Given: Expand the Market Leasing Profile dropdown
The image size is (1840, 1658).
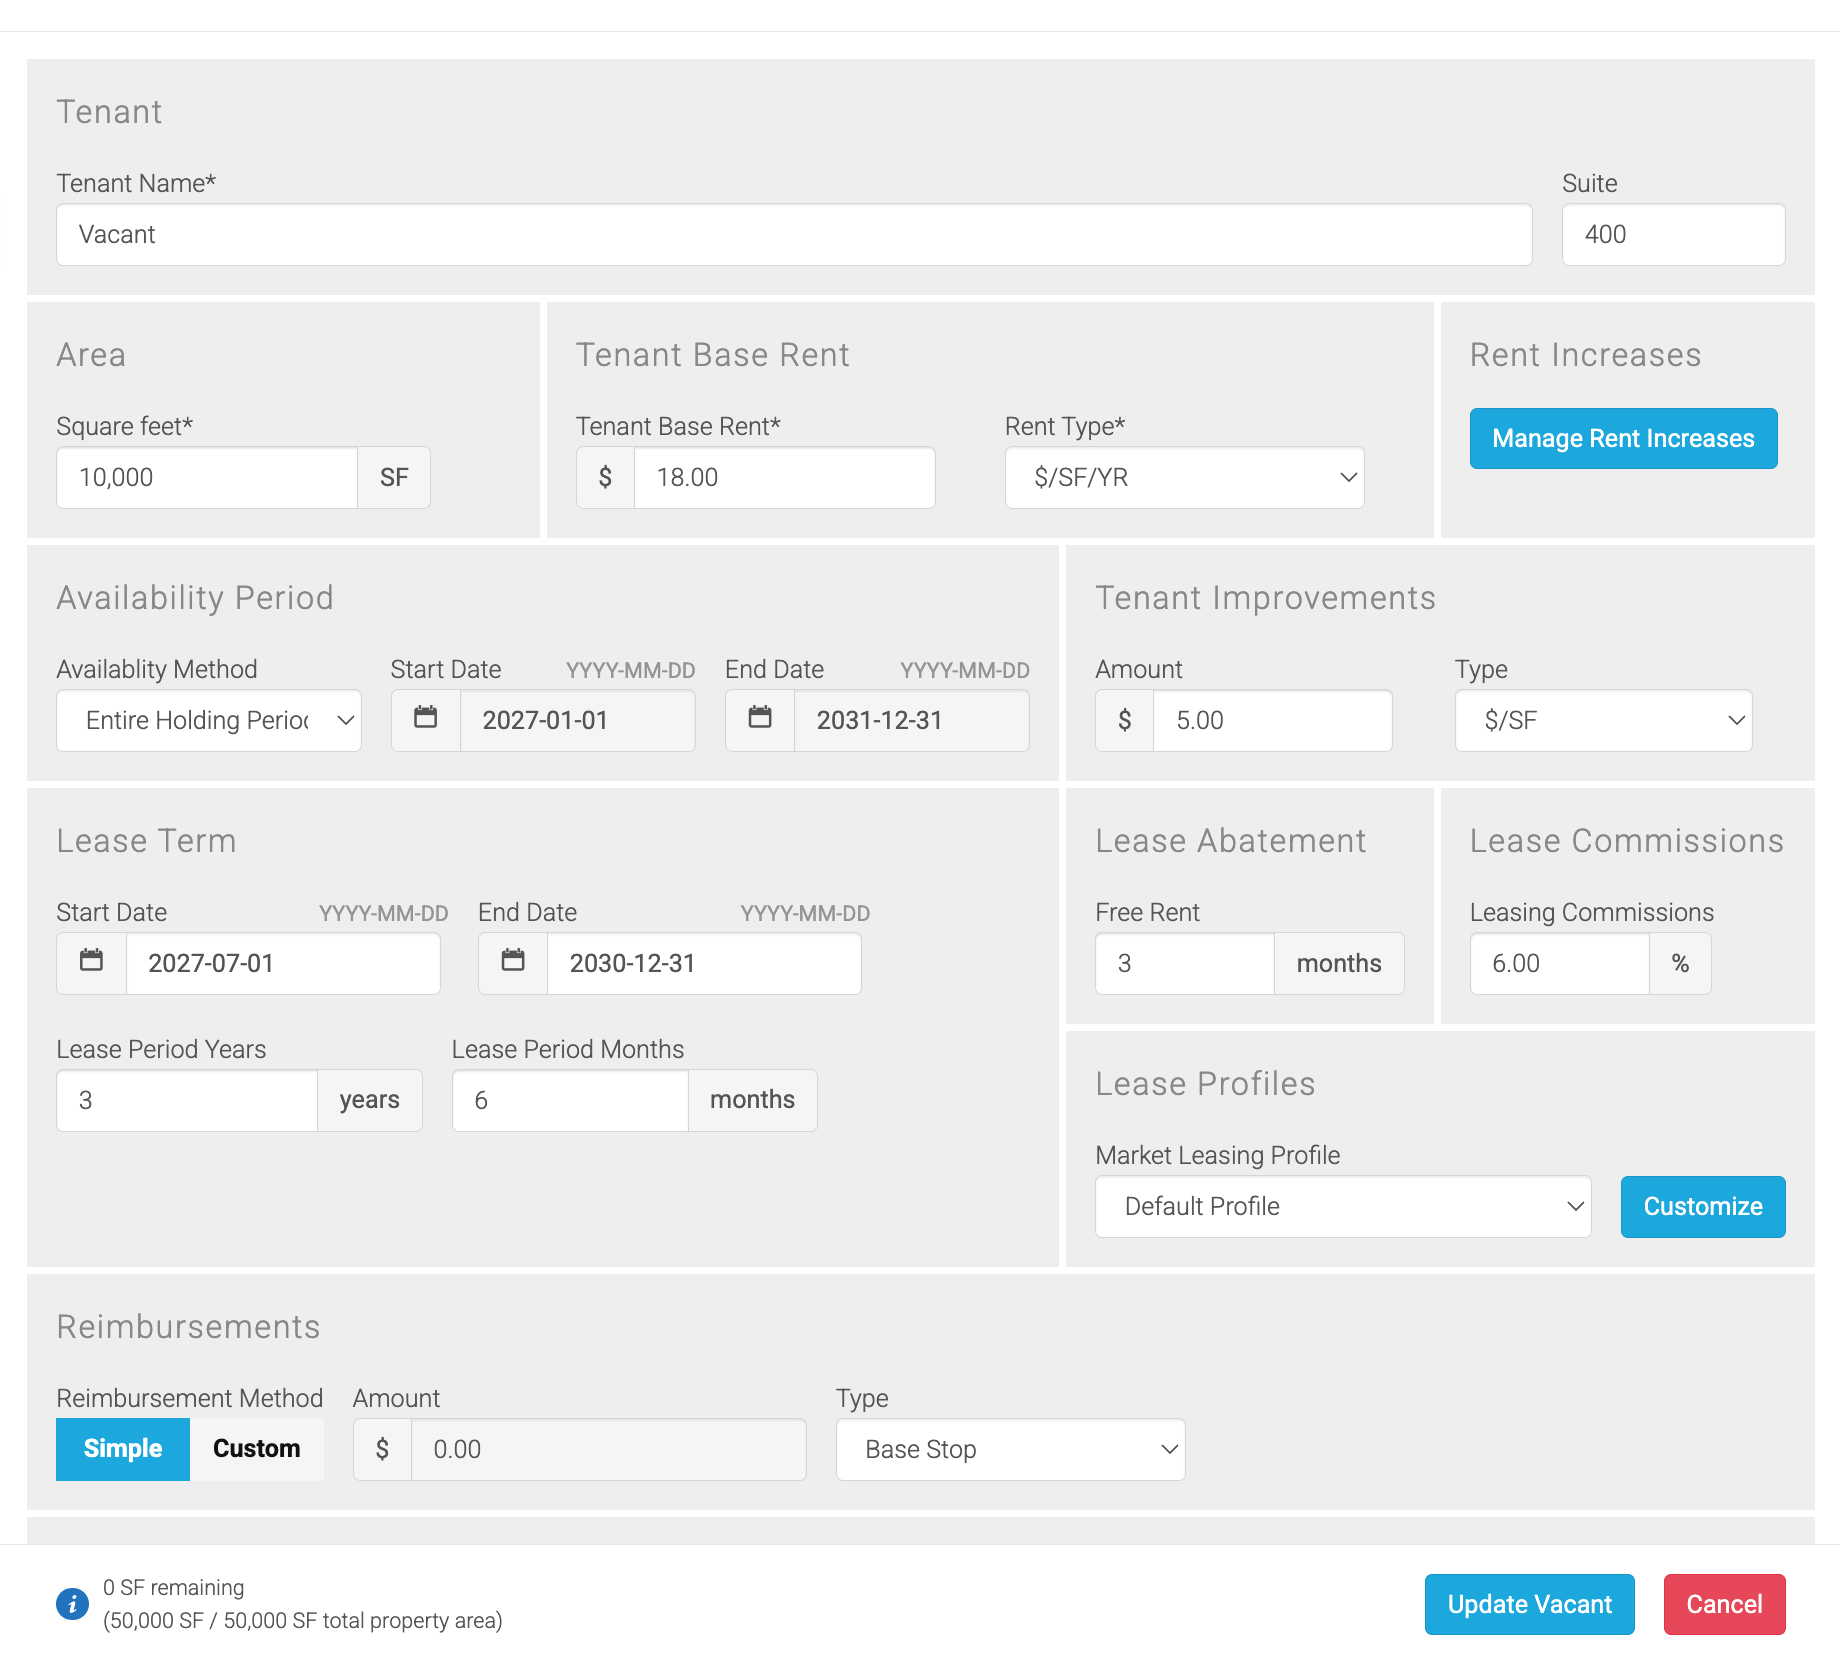Looking at the screenshot, I should point(1342,1206).
